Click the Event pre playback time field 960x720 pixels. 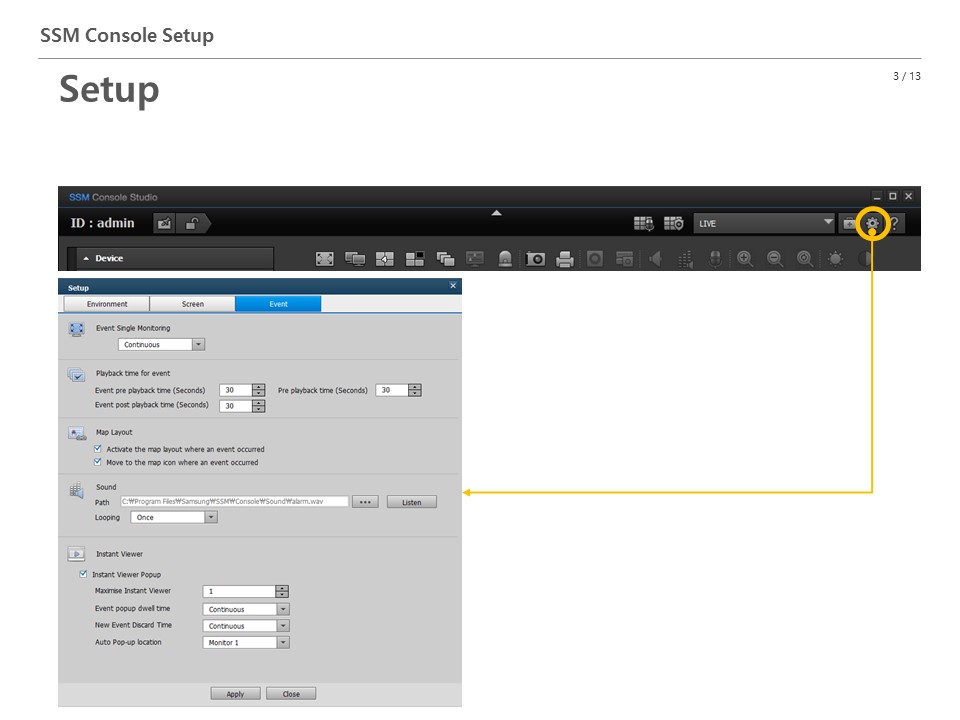236,390
